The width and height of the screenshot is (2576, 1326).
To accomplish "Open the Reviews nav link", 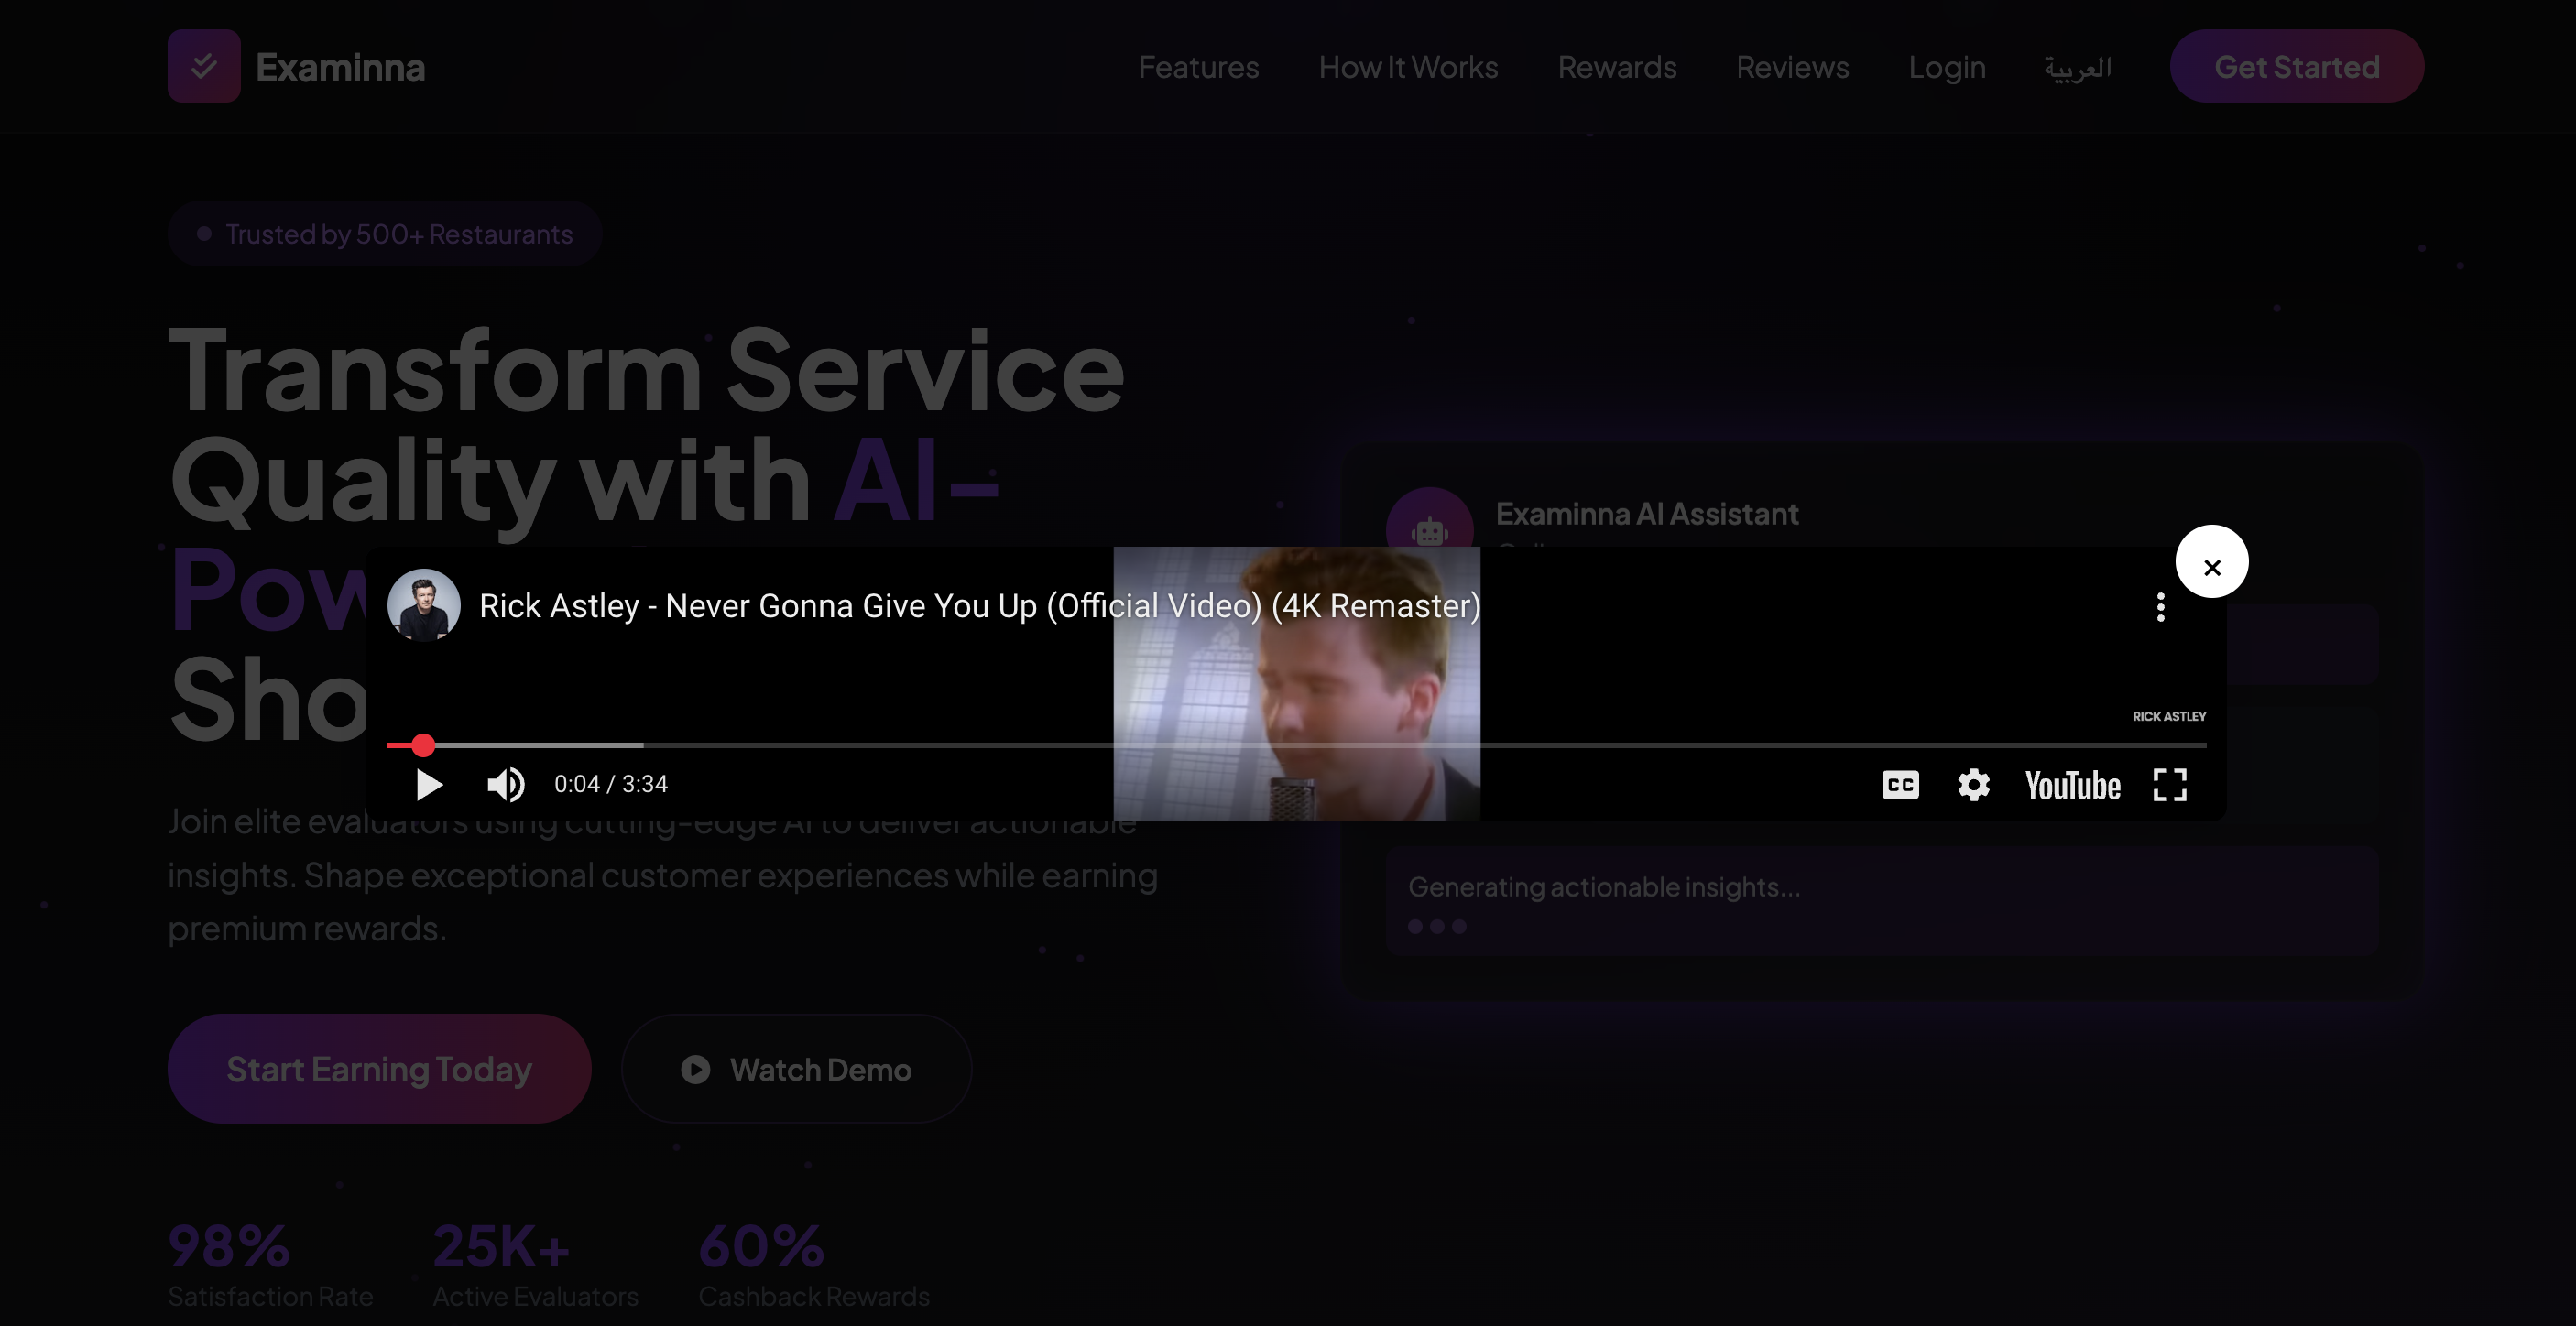I will pos(1792,67).
